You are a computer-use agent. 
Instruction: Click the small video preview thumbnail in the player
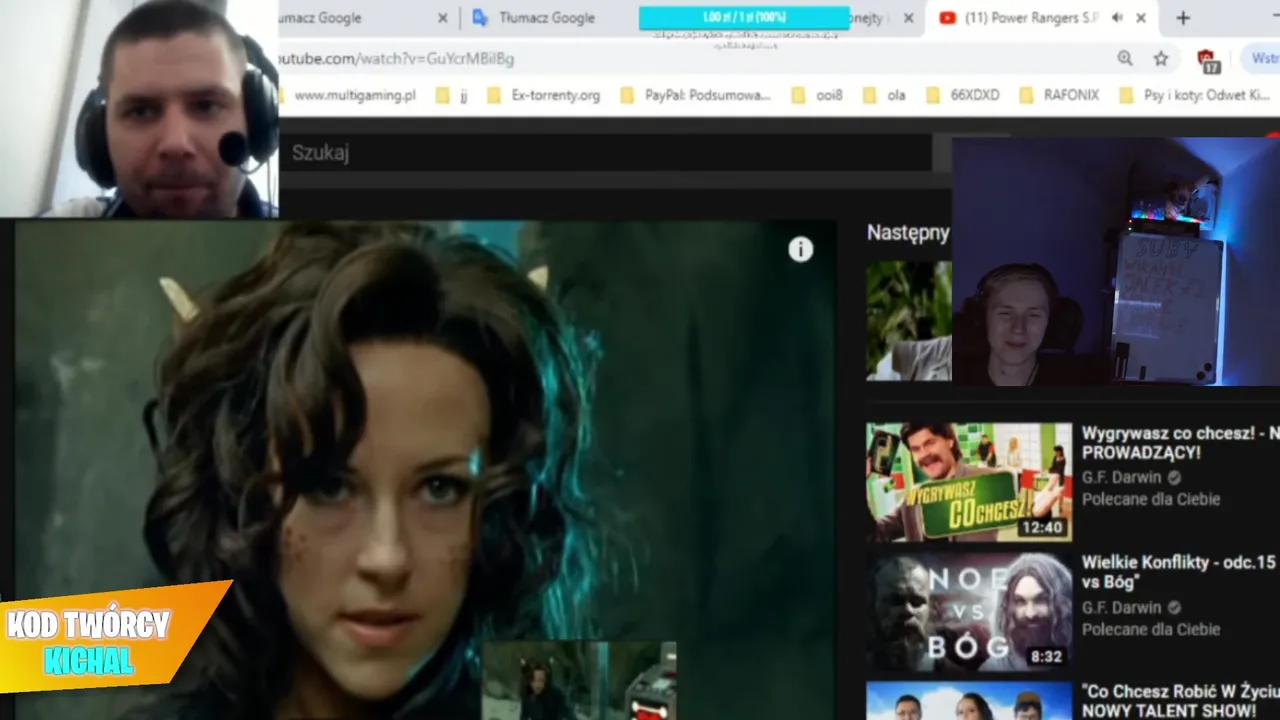tap(579, 681)
